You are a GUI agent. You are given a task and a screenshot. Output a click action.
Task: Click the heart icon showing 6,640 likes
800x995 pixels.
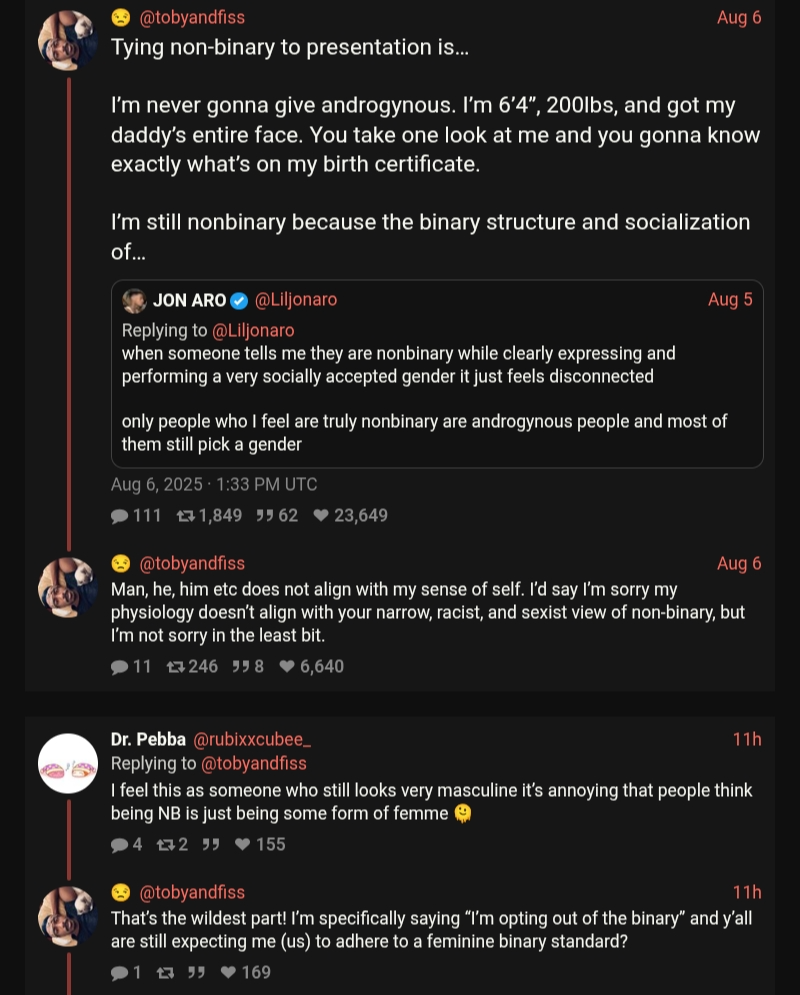(287, 666)
